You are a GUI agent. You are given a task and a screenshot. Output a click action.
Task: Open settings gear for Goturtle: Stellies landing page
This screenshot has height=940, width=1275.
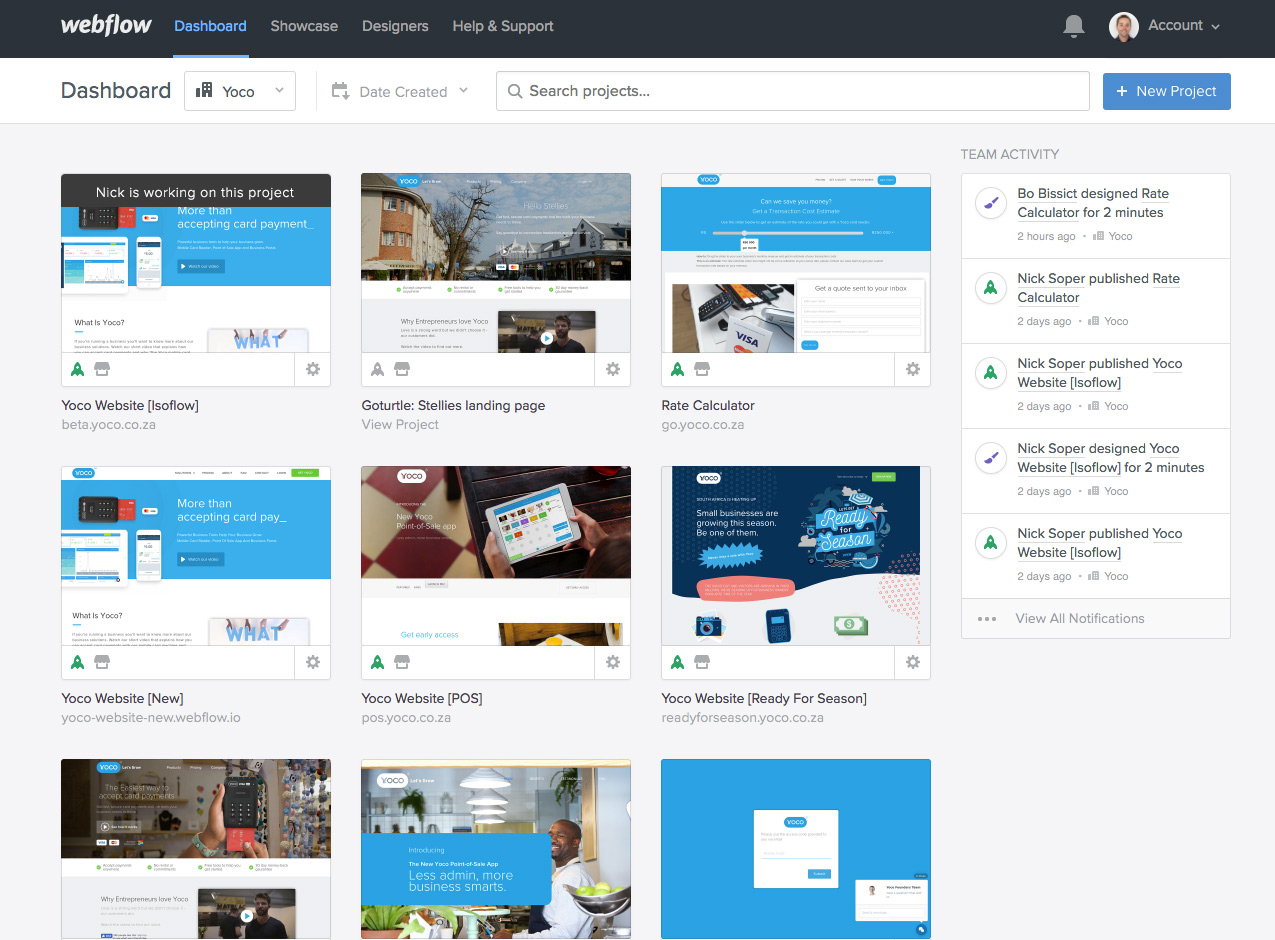click(x=613, y=369)
